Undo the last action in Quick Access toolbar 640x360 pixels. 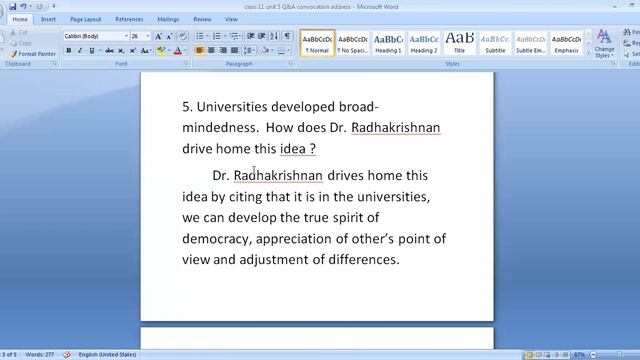[23, 7]
